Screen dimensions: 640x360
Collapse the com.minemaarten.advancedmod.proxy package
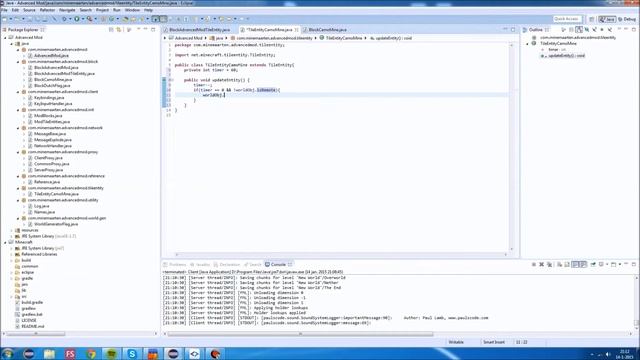(x=18, y=152)
